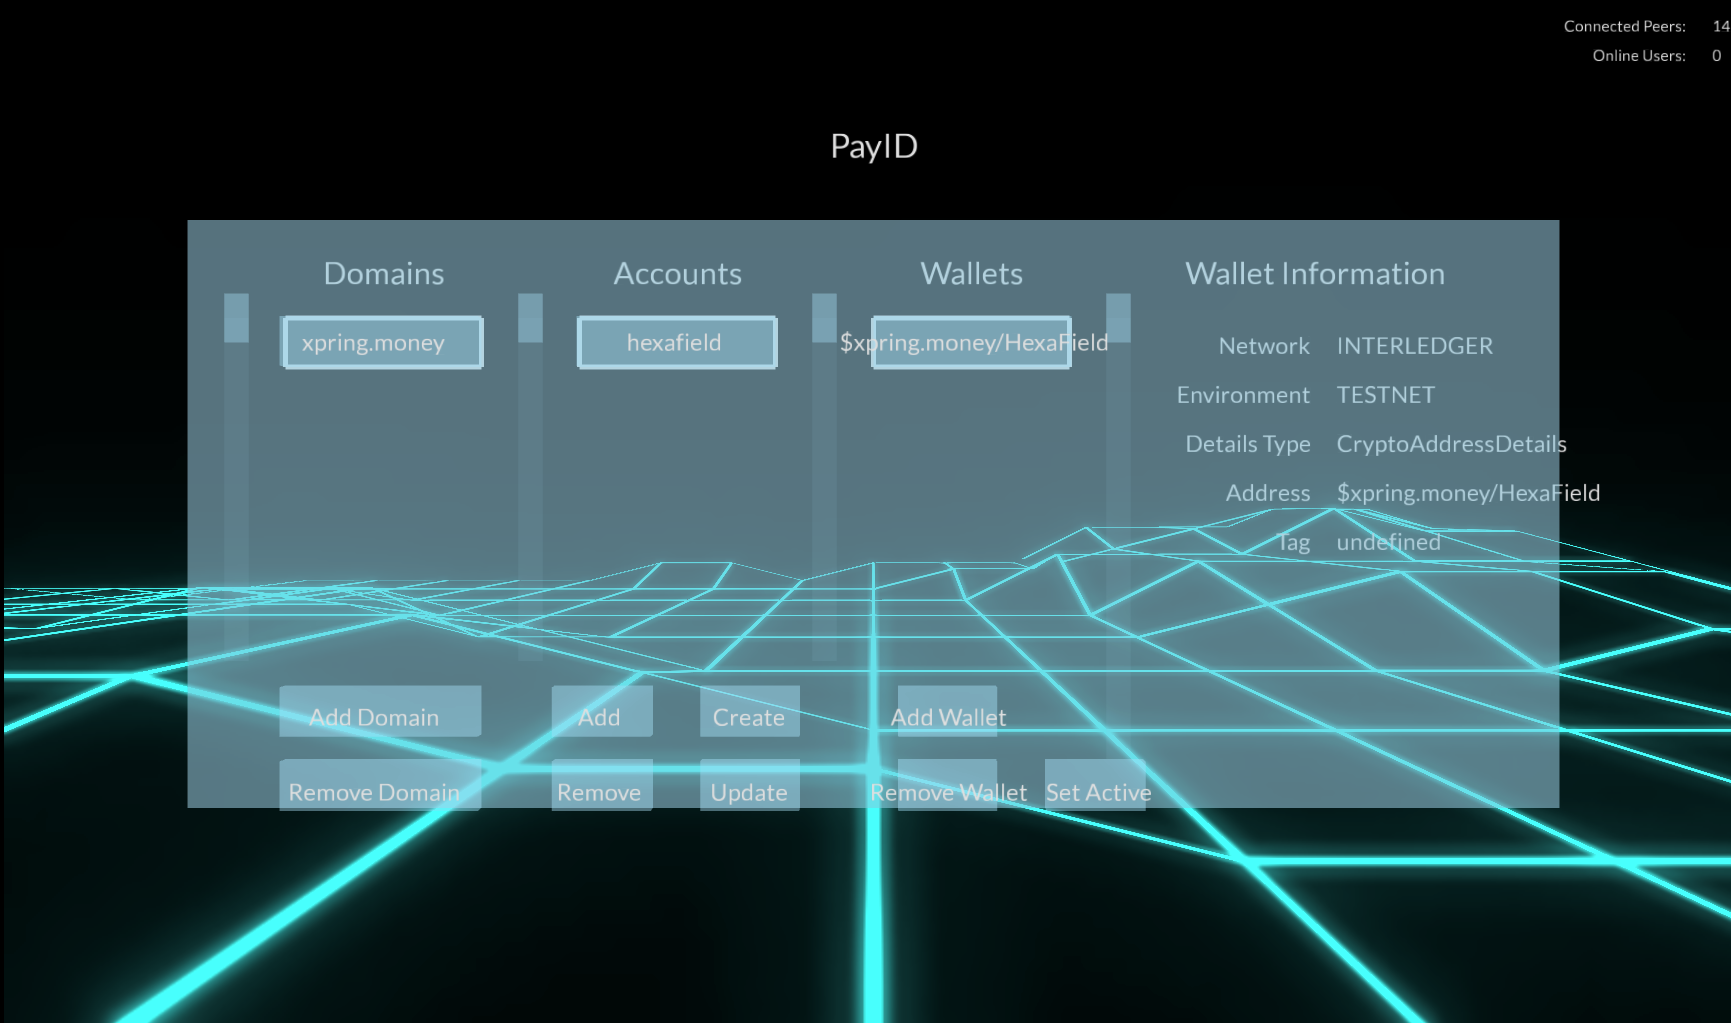Click the Accounts column heading
Viewport: 1731px width, 1023px height.
coord(678,274)
